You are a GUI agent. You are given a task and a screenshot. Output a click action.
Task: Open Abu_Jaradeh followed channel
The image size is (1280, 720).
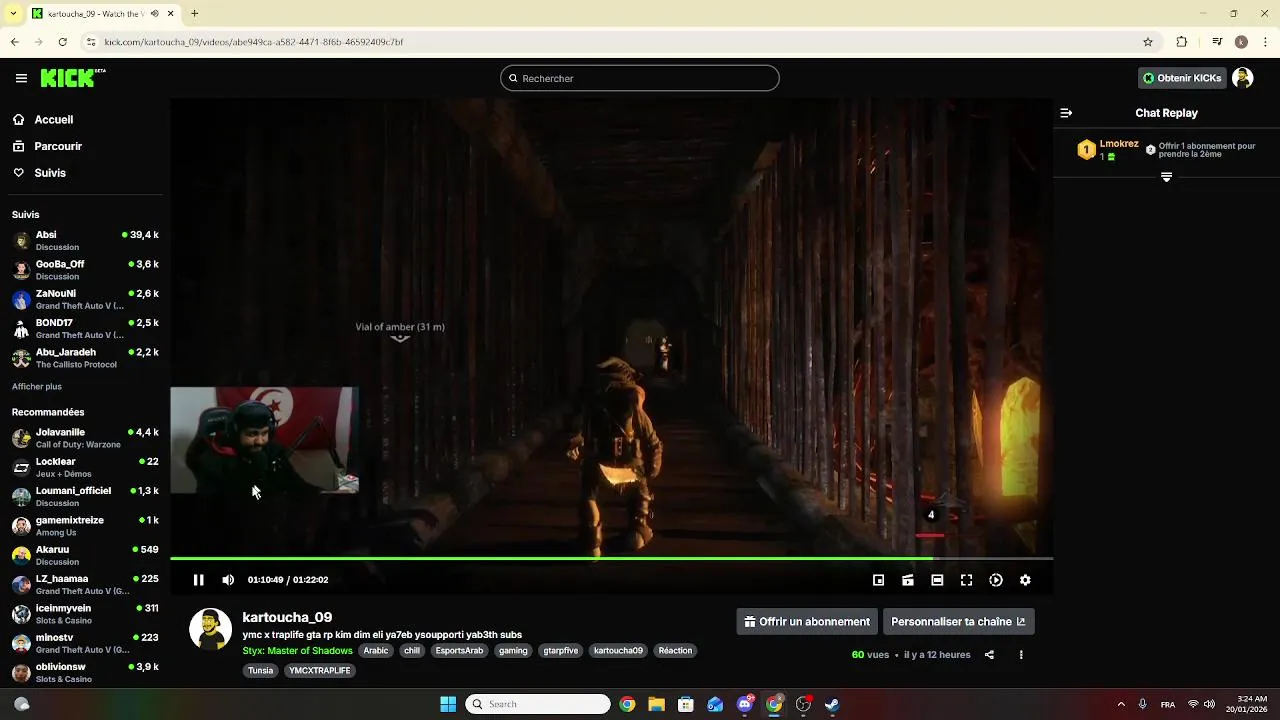85,358
